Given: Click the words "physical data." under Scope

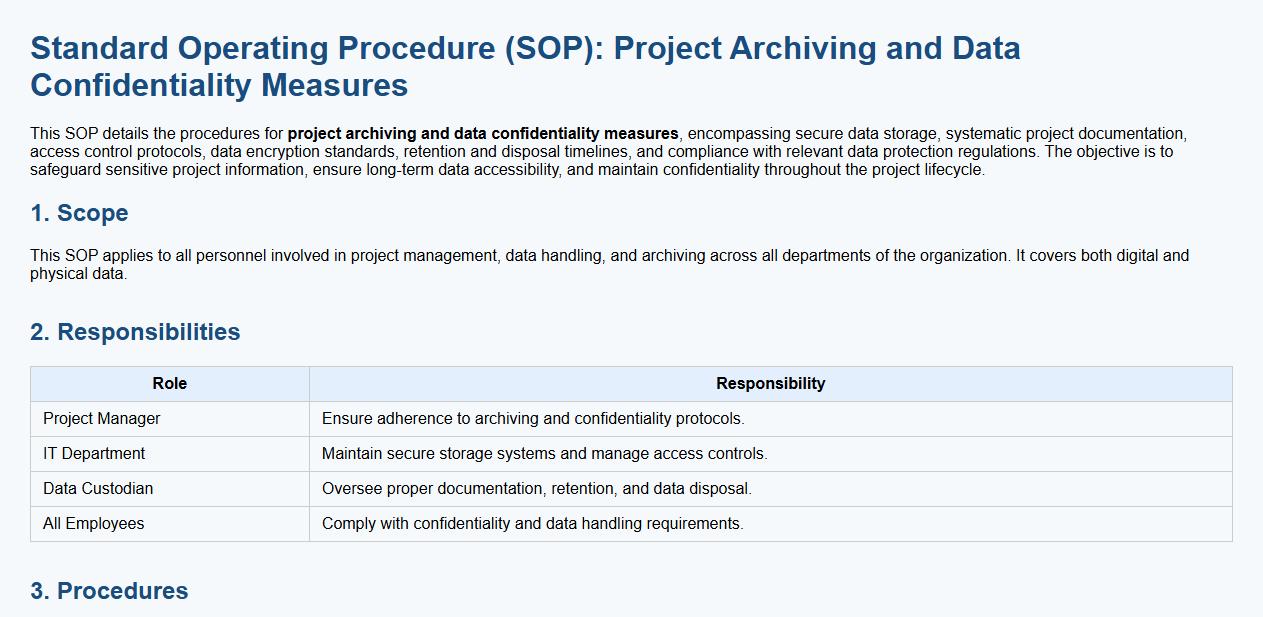Looking at the screenshot, I should click(x=78, y=274).
